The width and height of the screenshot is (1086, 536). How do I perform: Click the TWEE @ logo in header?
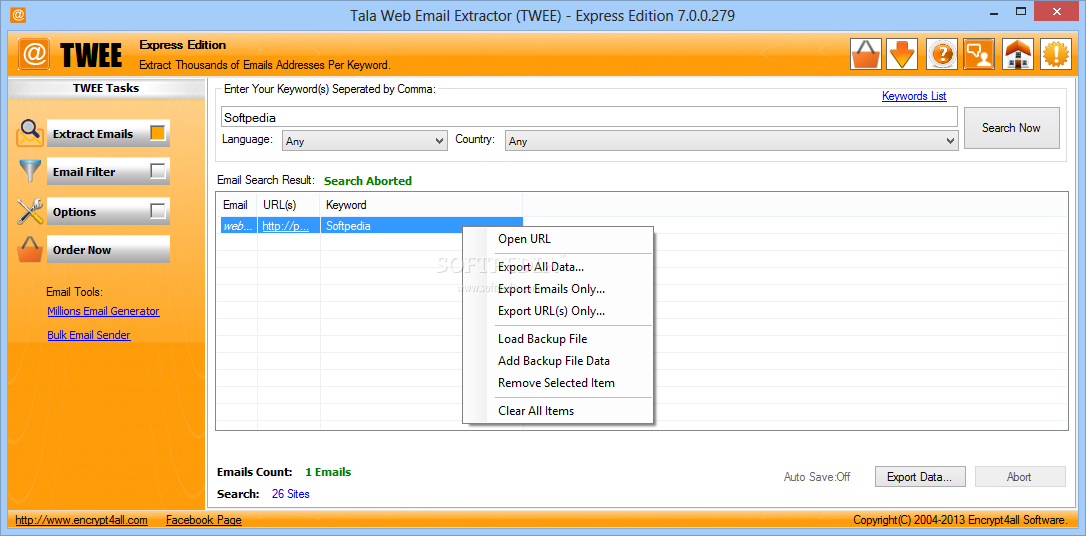click(33, 55)
